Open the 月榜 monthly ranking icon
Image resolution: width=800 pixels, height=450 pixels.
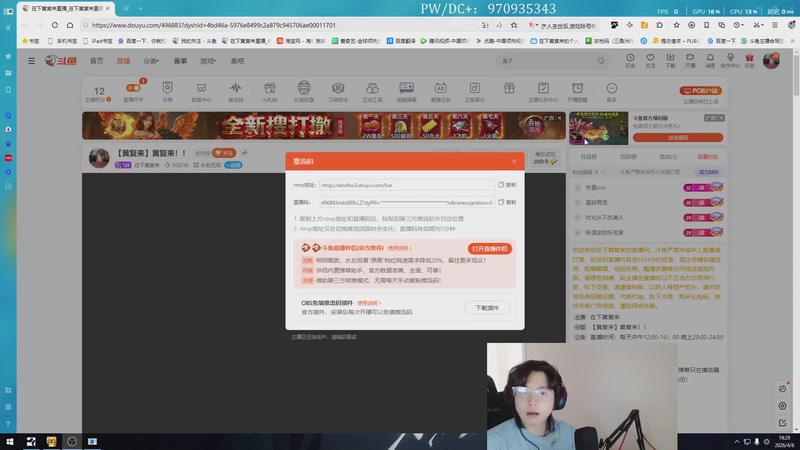pos(167,92)
